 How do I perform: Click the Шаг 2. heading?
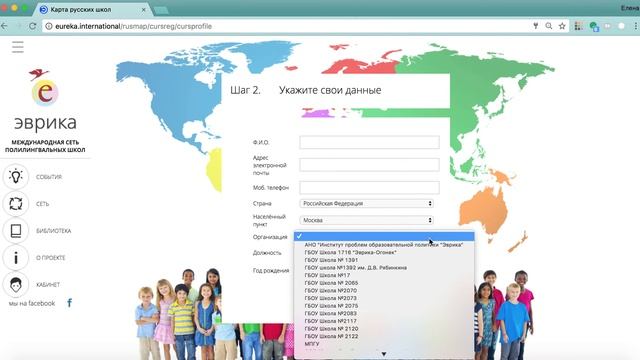coord(245,90)
